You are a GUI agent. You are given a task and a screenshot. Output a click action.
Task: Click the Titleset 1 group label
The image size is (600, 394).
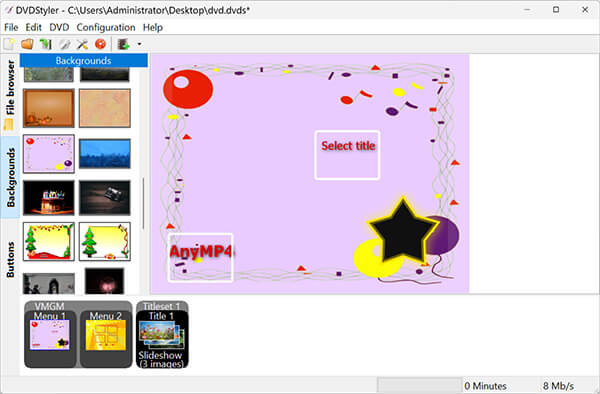(161, 306)
